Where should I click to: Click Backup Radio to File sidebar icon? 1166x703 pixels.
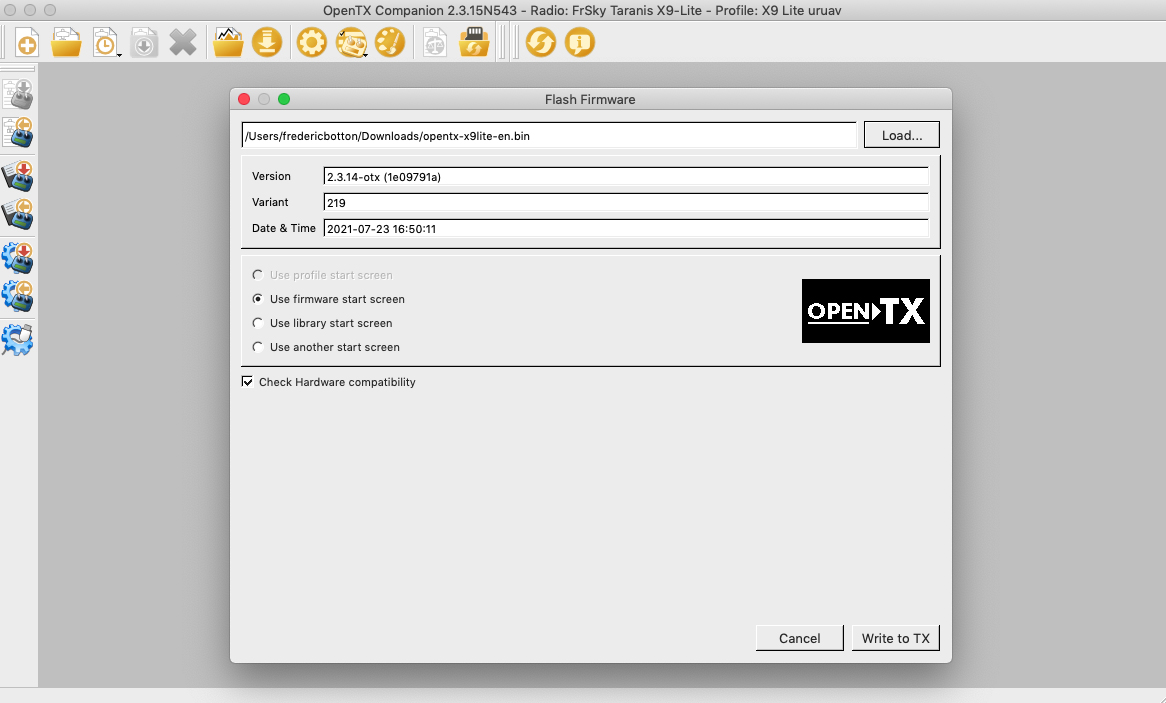tap(18, 214)
